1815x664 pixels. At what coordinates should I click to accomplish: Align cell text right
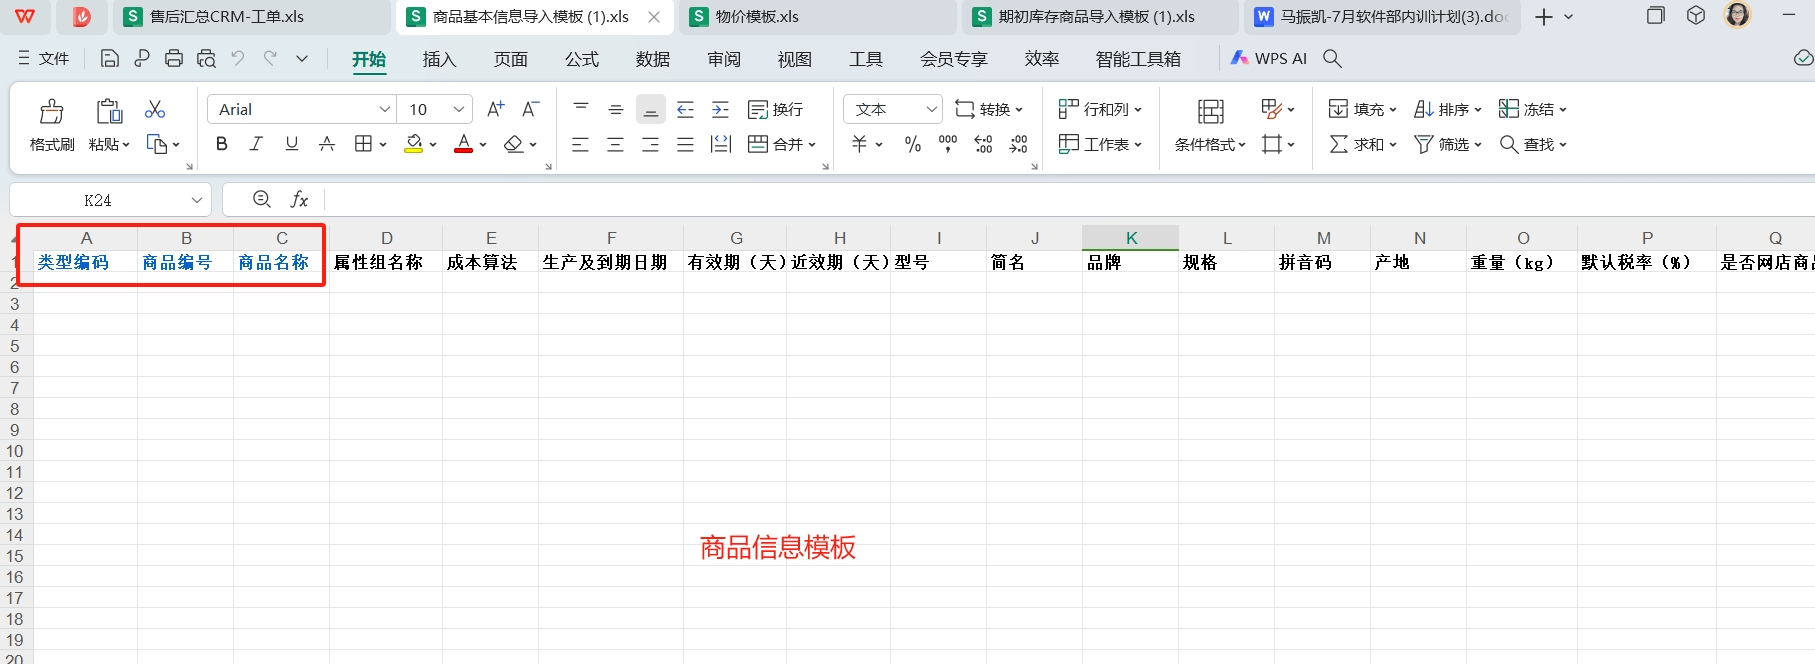point(650,144)
